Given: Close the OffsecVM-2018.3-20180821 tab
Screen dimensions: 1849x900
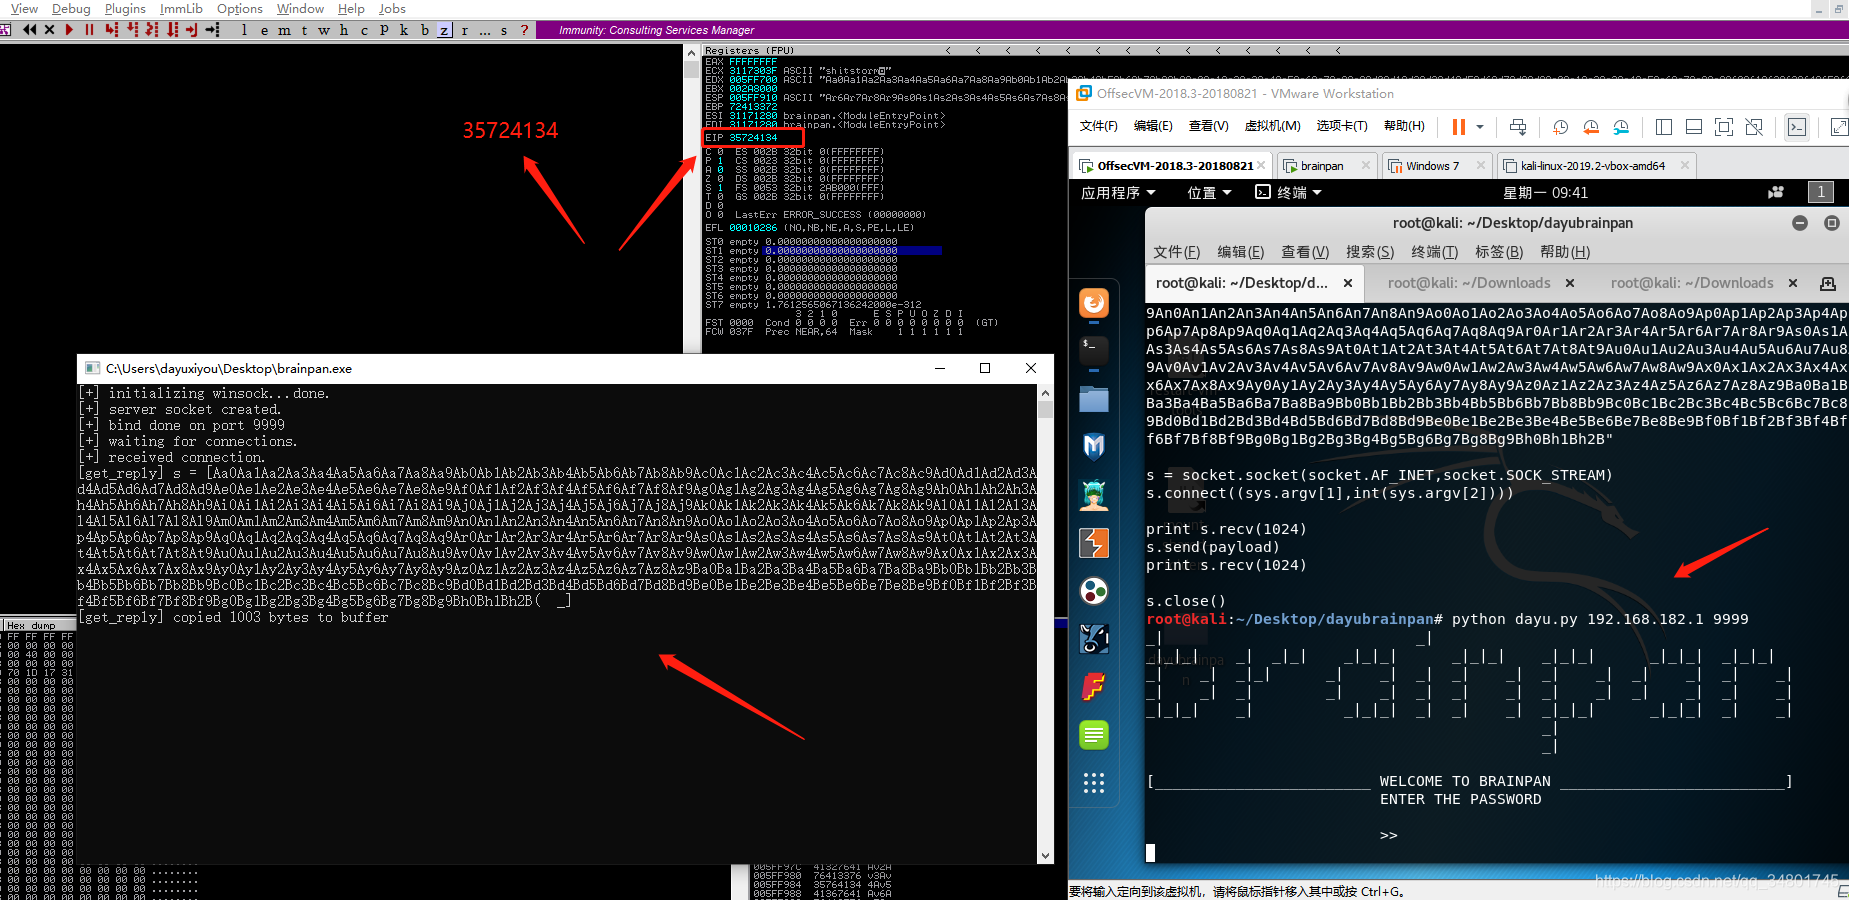Looking at the screenshot, I should (x=1261, y=165).
